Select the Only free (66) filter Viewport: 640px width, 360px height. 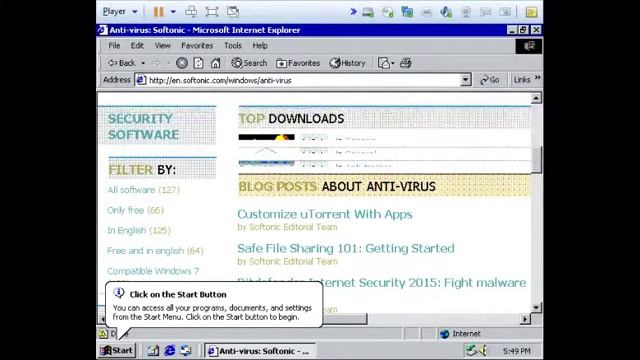135,210
